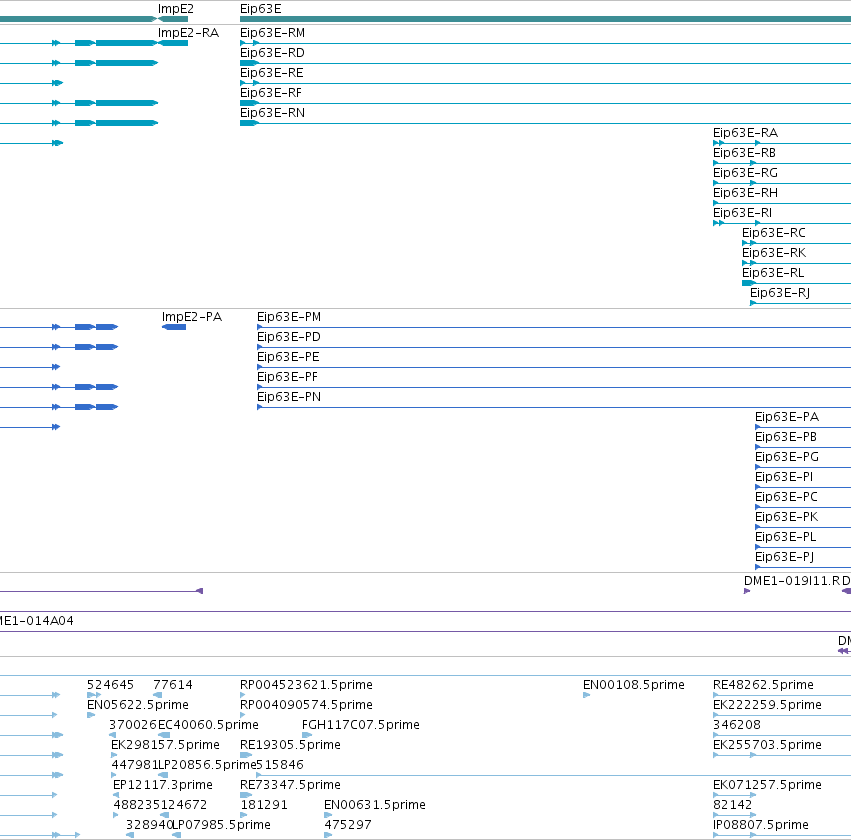Click transcript label Eip63E-RE

coord(271,73)
